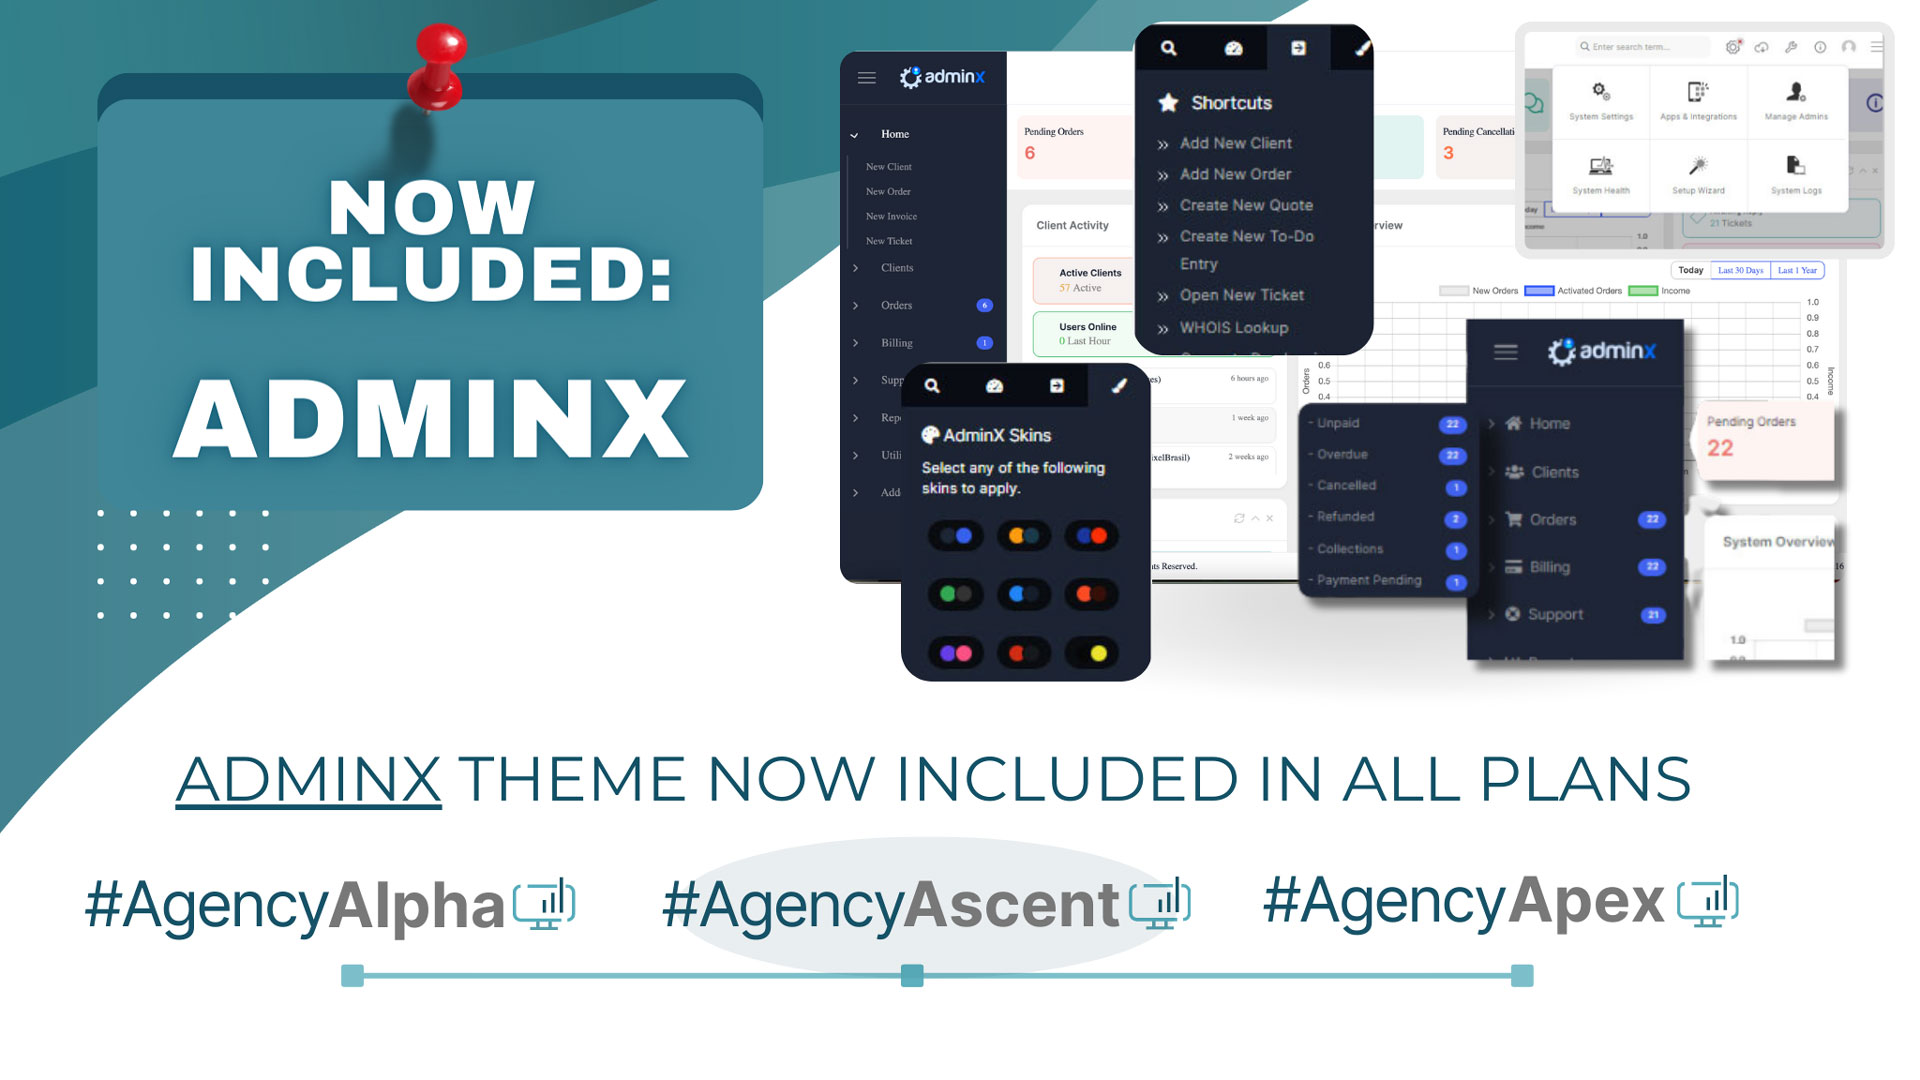The height and width of the screenshot is (1080, 1920).
Task: Select Add New Client menu item
Action: (x=1233, y=144)
